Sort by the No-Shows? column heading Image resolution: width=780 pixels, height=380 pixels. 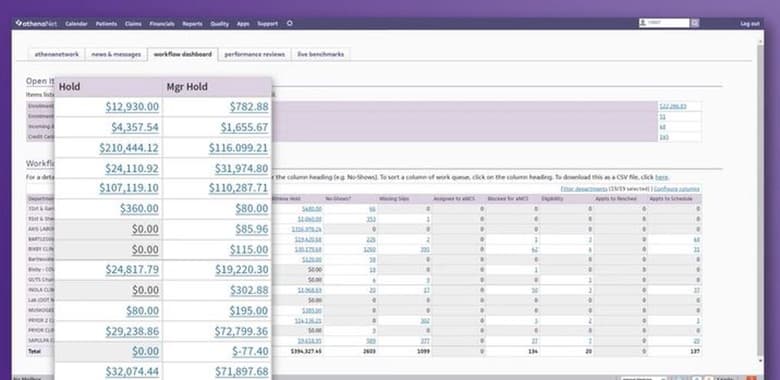(x=338, y=199)
